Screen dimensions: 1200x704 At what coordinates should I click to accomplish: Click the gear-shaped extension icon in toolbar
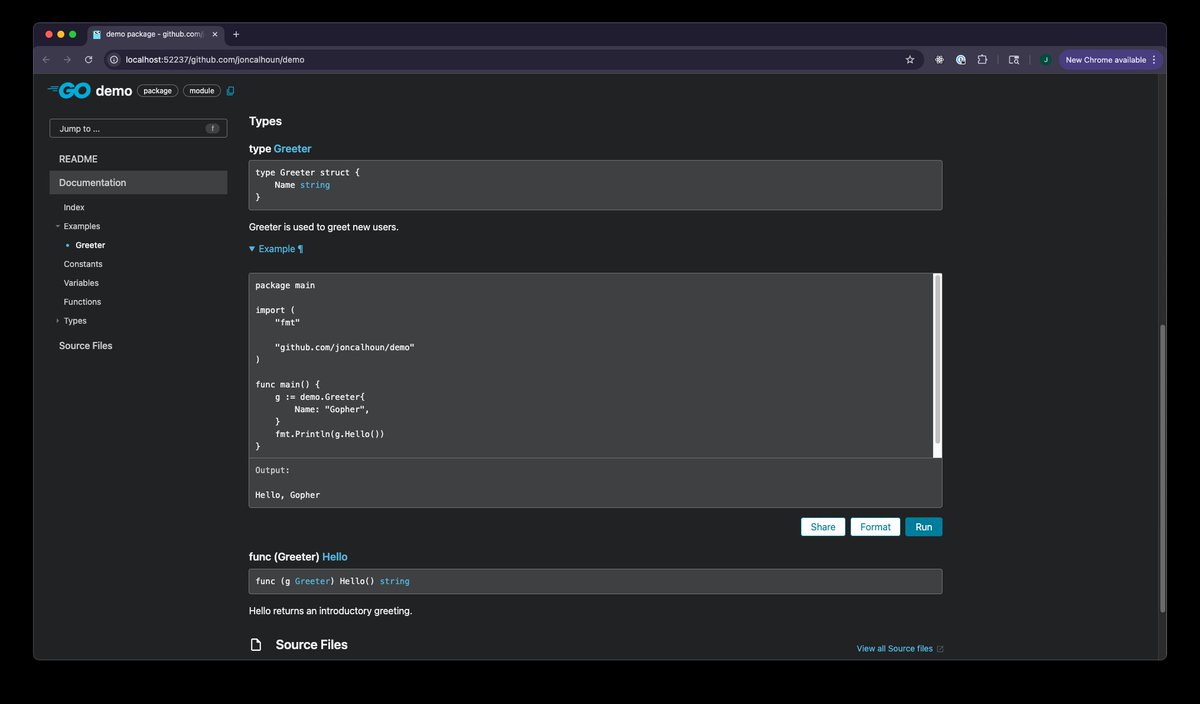[939, 60]
